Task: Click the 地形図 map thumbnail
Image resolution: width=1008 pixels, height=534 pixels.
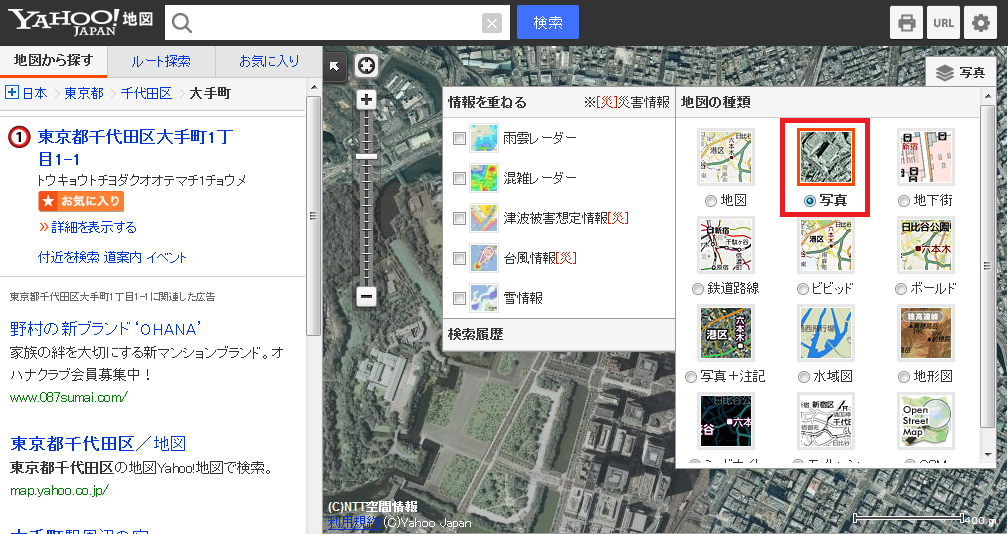Action: coord(926,333)
